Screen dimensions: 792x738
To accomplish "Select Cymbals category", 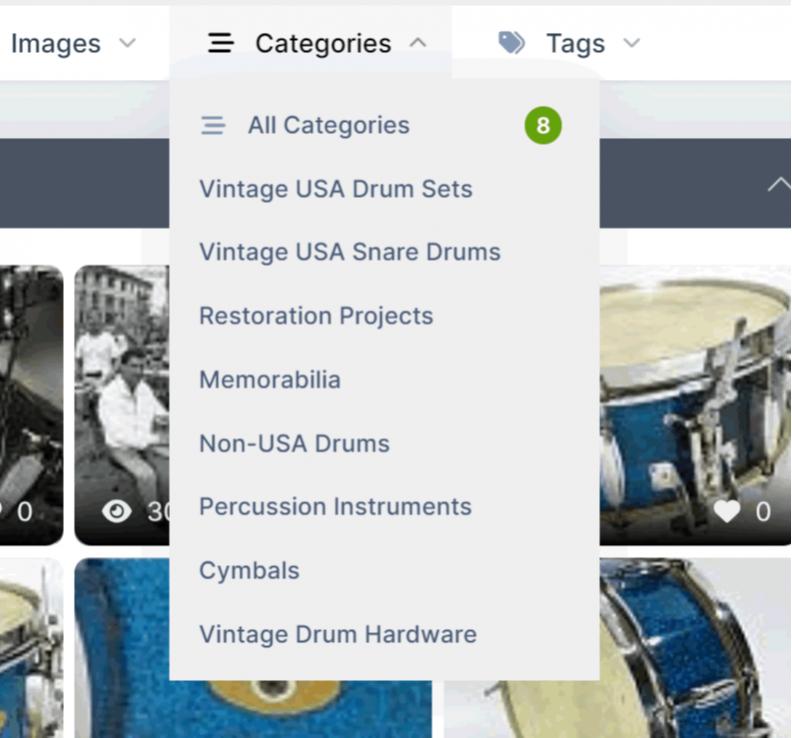I will 249,571.
